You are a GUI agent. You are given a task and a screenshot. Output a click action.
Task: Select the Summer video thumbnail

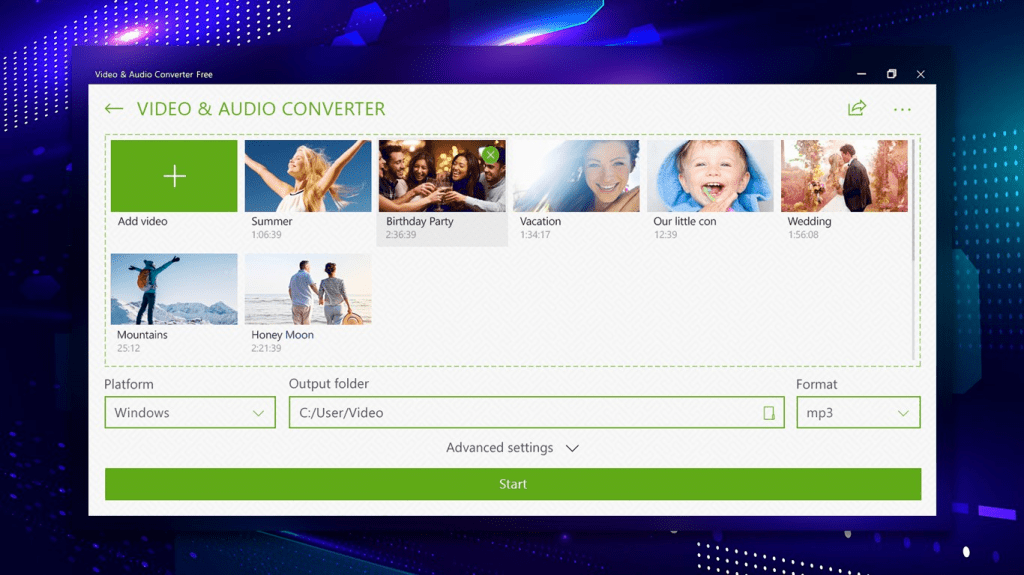pos(307,176)
